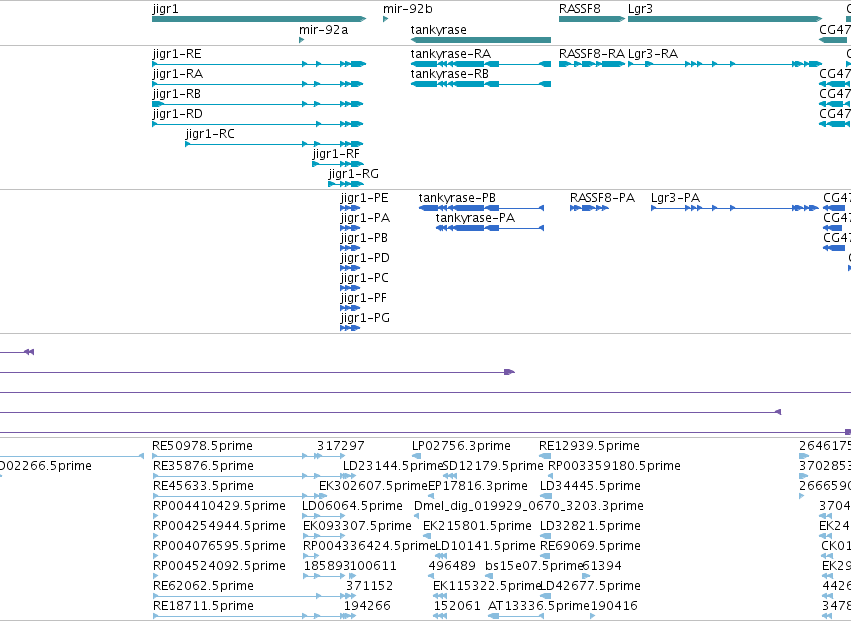This screenshot has height=621, width=851.
Task: Select protein jigr1-PD
Action: point(350,268)
